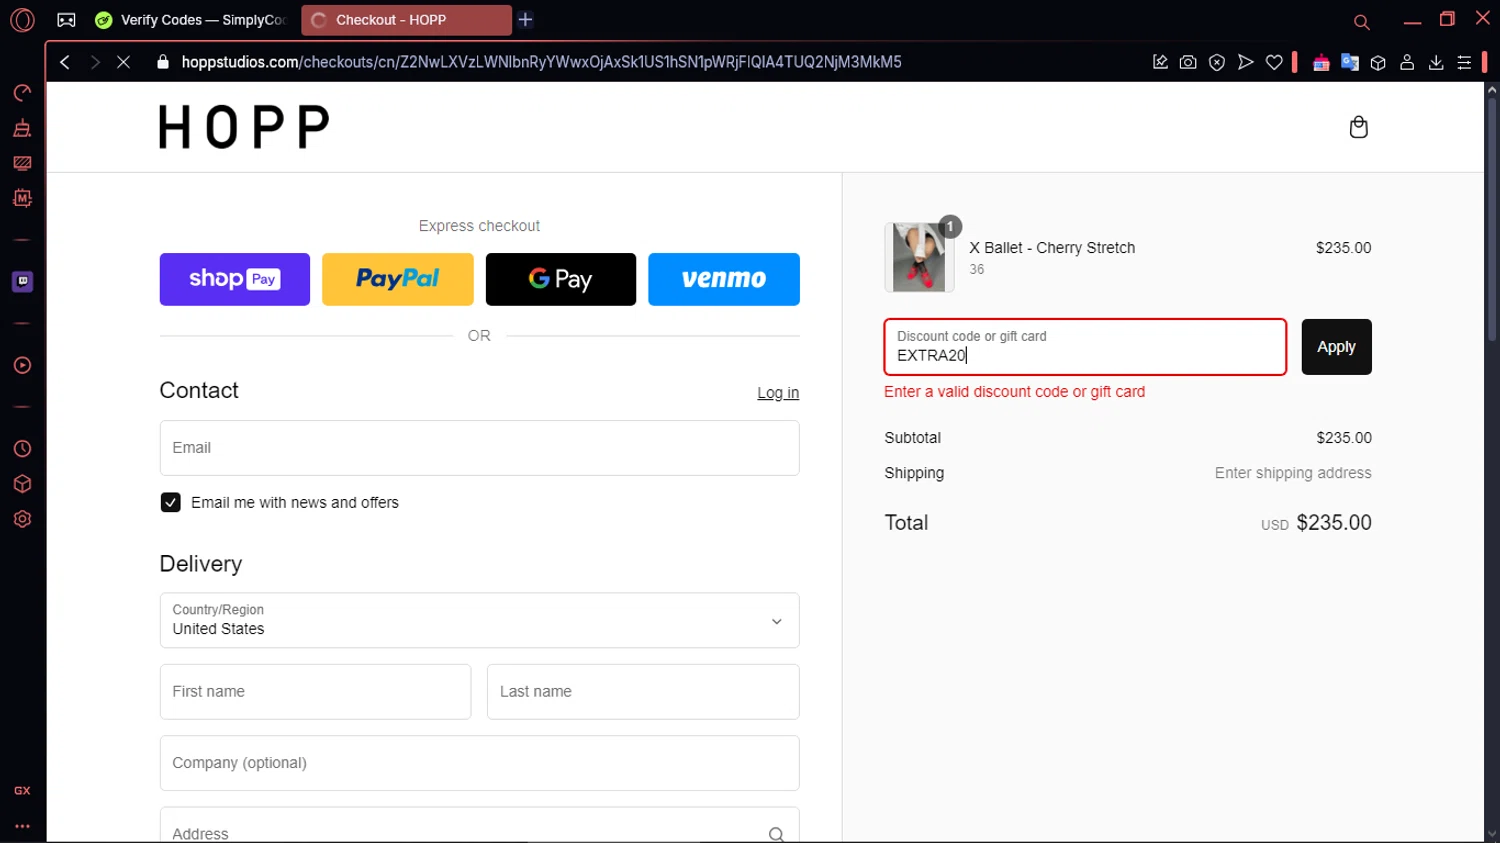Open Settings gear icon in sidebar
Image resolution: width=1500 pixels, height=843 pixels.
click(x=22, y=519)
